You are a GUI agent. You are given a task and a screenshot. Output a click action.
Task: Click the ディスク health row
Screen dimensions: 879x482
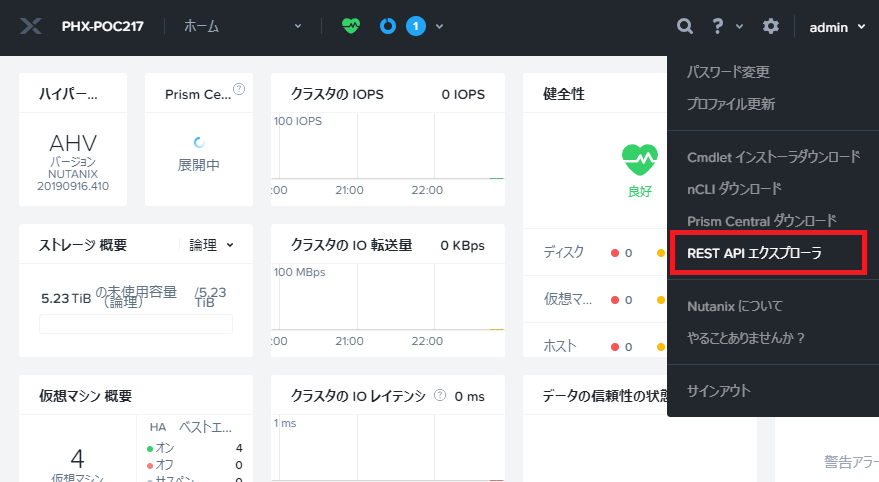(x=594, y=252)
